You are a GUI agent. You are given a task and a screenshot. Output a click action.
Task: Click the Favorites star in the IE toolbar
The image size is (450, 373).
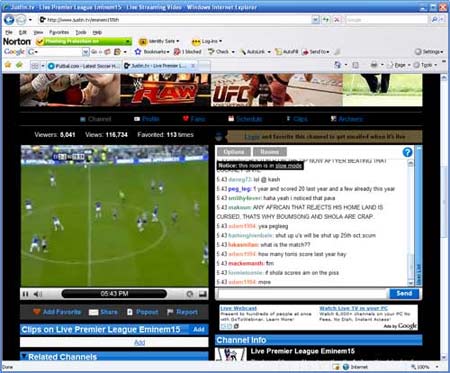[x=8, y=65]
